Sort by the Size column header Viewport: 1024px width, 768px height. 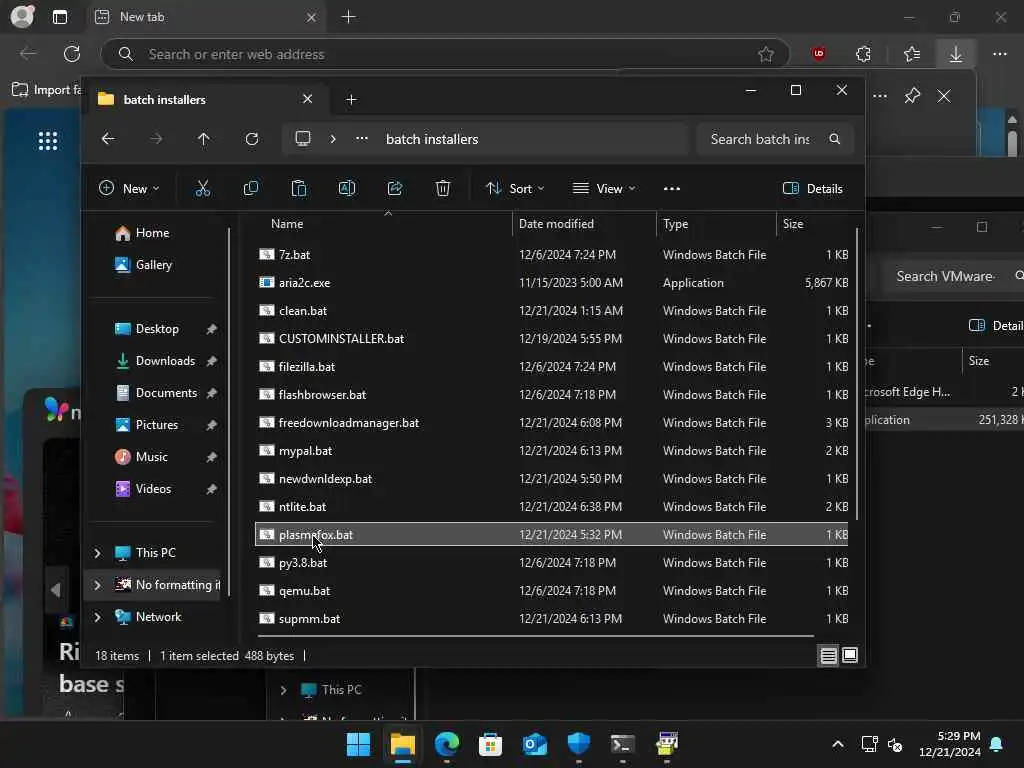pyautogui.click(x=793, y=223)
